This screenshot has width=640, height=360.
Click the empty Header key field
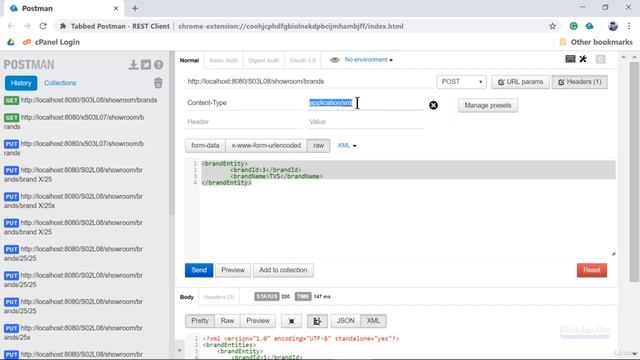[x=244, y=122]
